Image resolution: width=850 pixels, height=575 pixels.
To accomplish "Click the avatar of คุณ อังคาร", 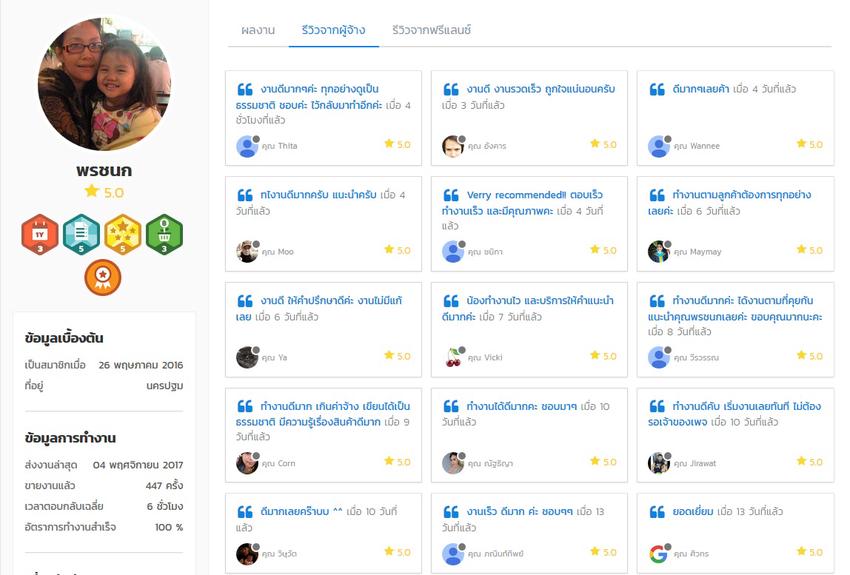I will click(453, 146).
